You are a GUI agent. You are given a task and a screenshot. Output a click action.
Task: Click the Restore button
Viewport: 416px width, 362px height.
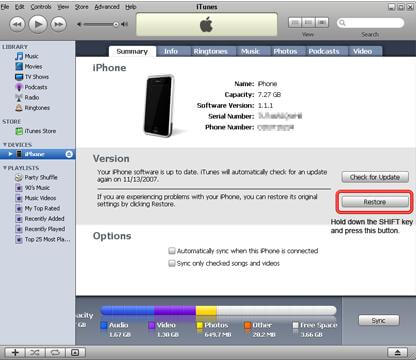(375, 202)
